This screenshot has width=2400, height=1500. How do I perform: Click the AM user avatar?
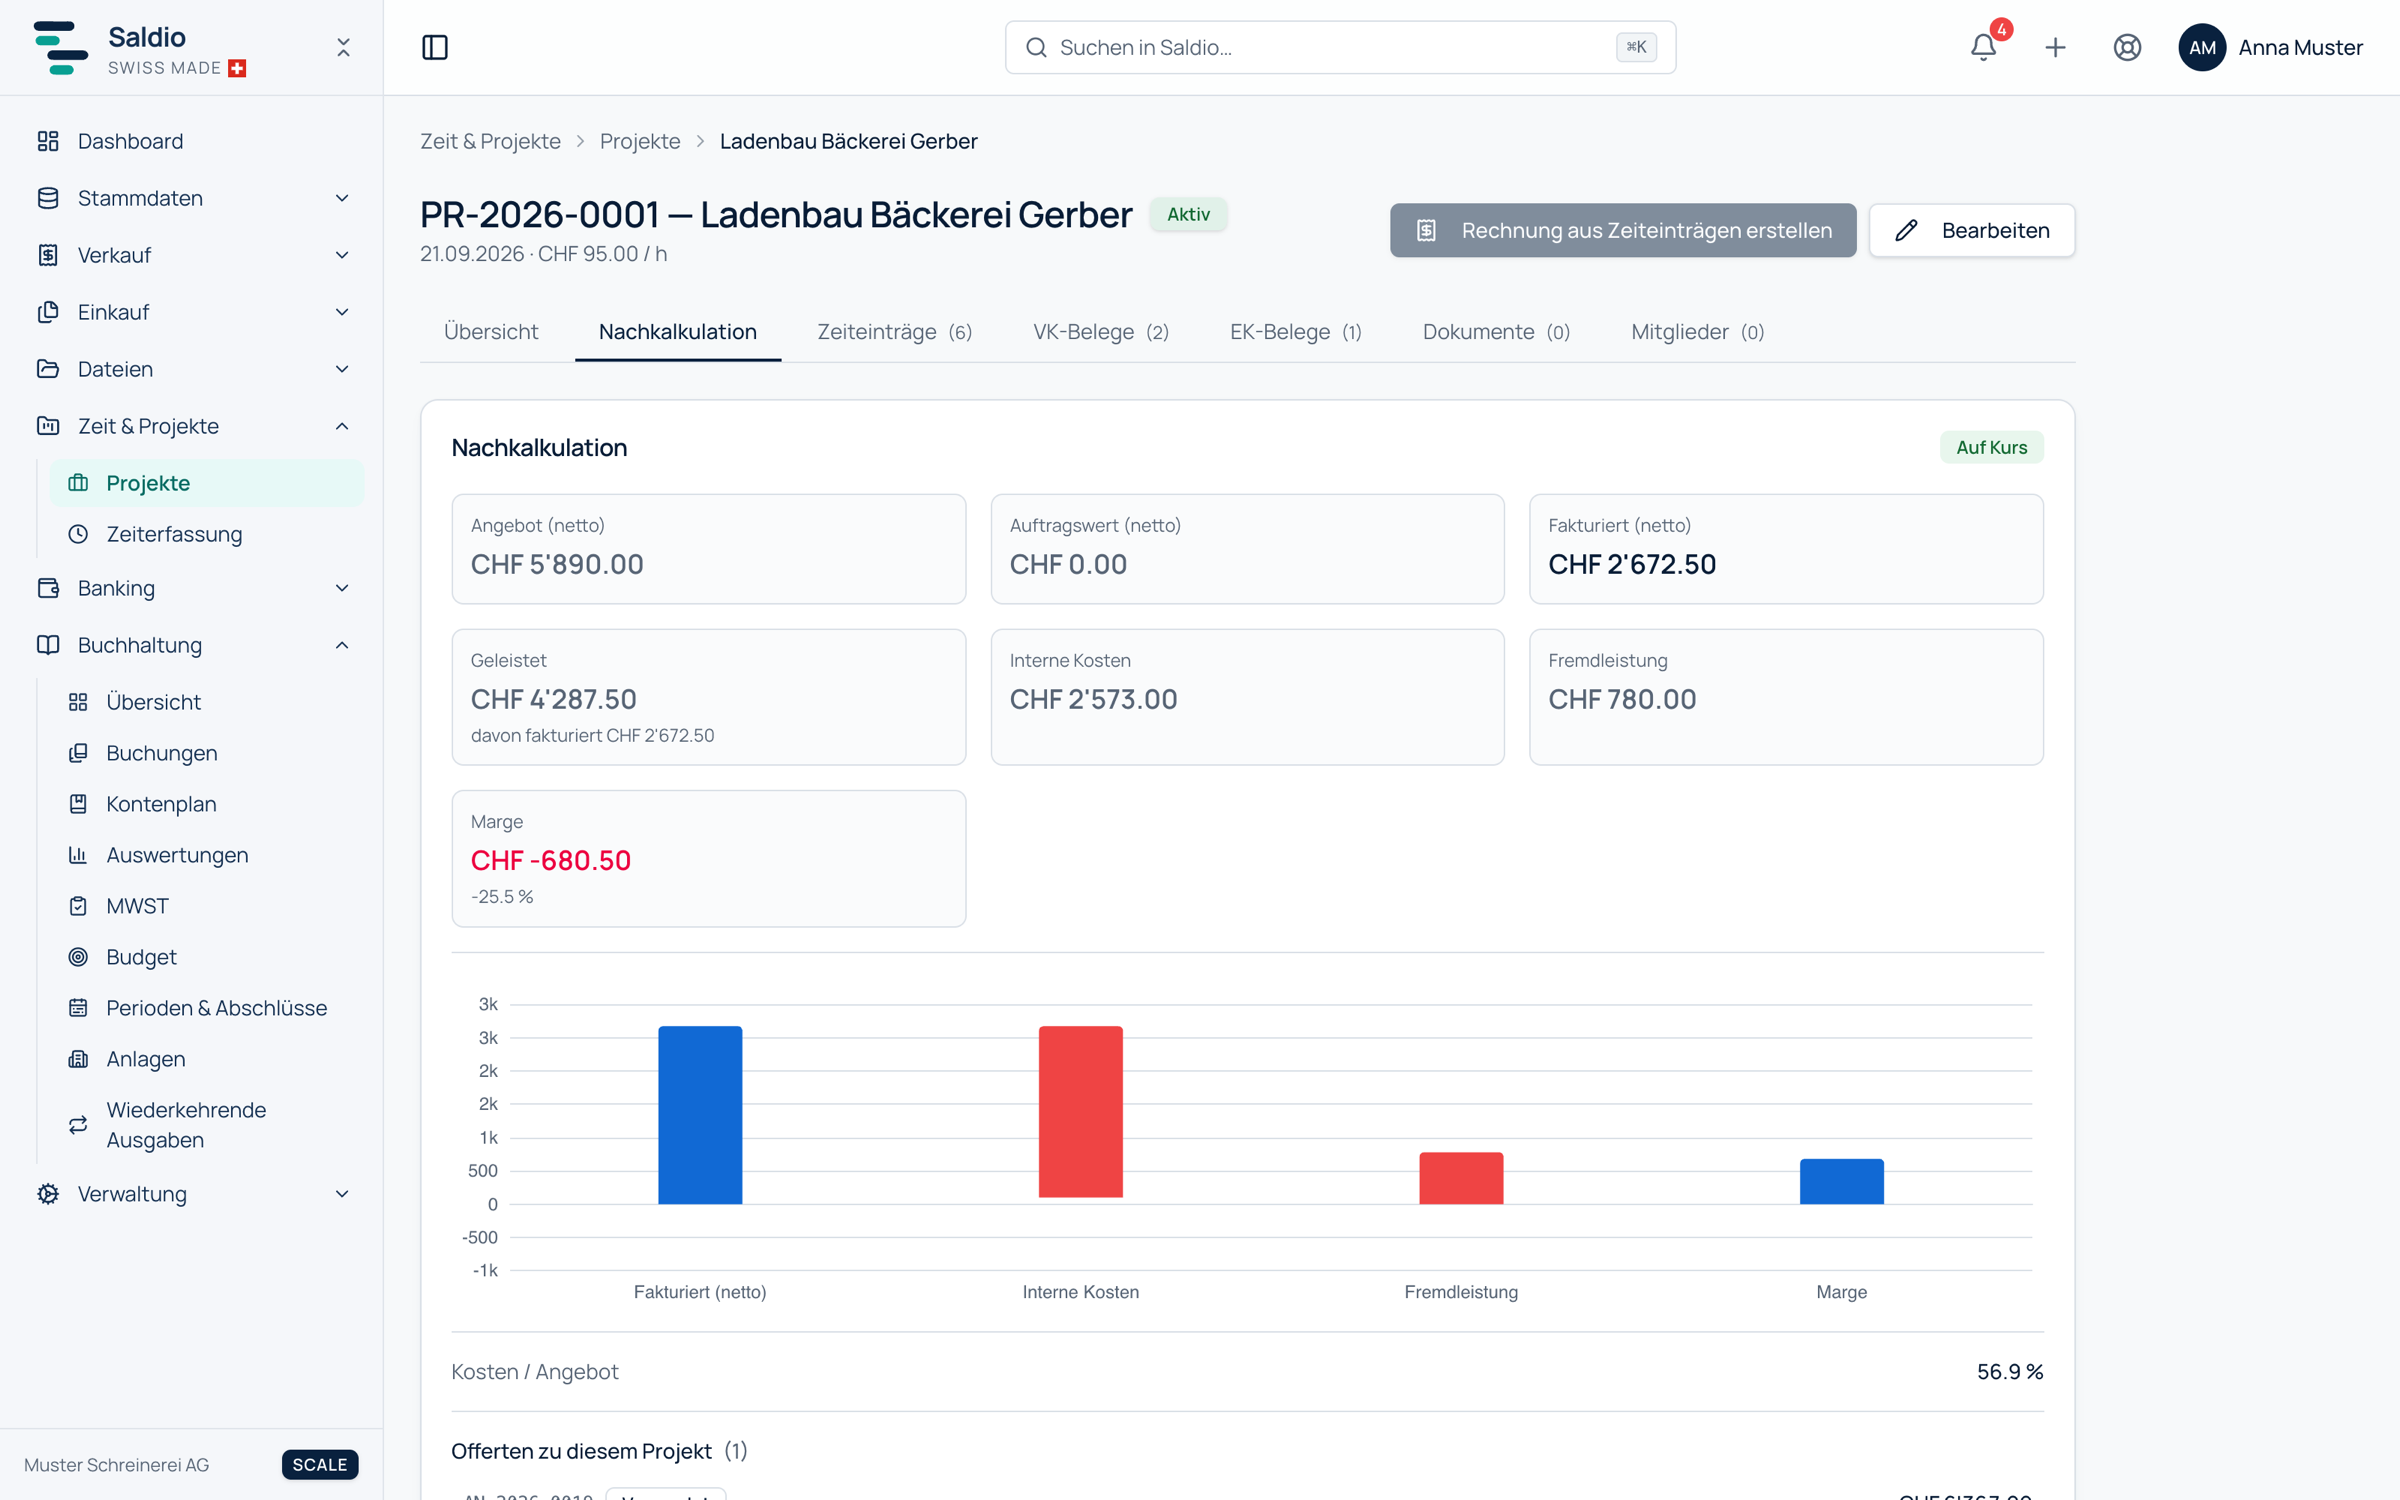(x=2201, y=47)
